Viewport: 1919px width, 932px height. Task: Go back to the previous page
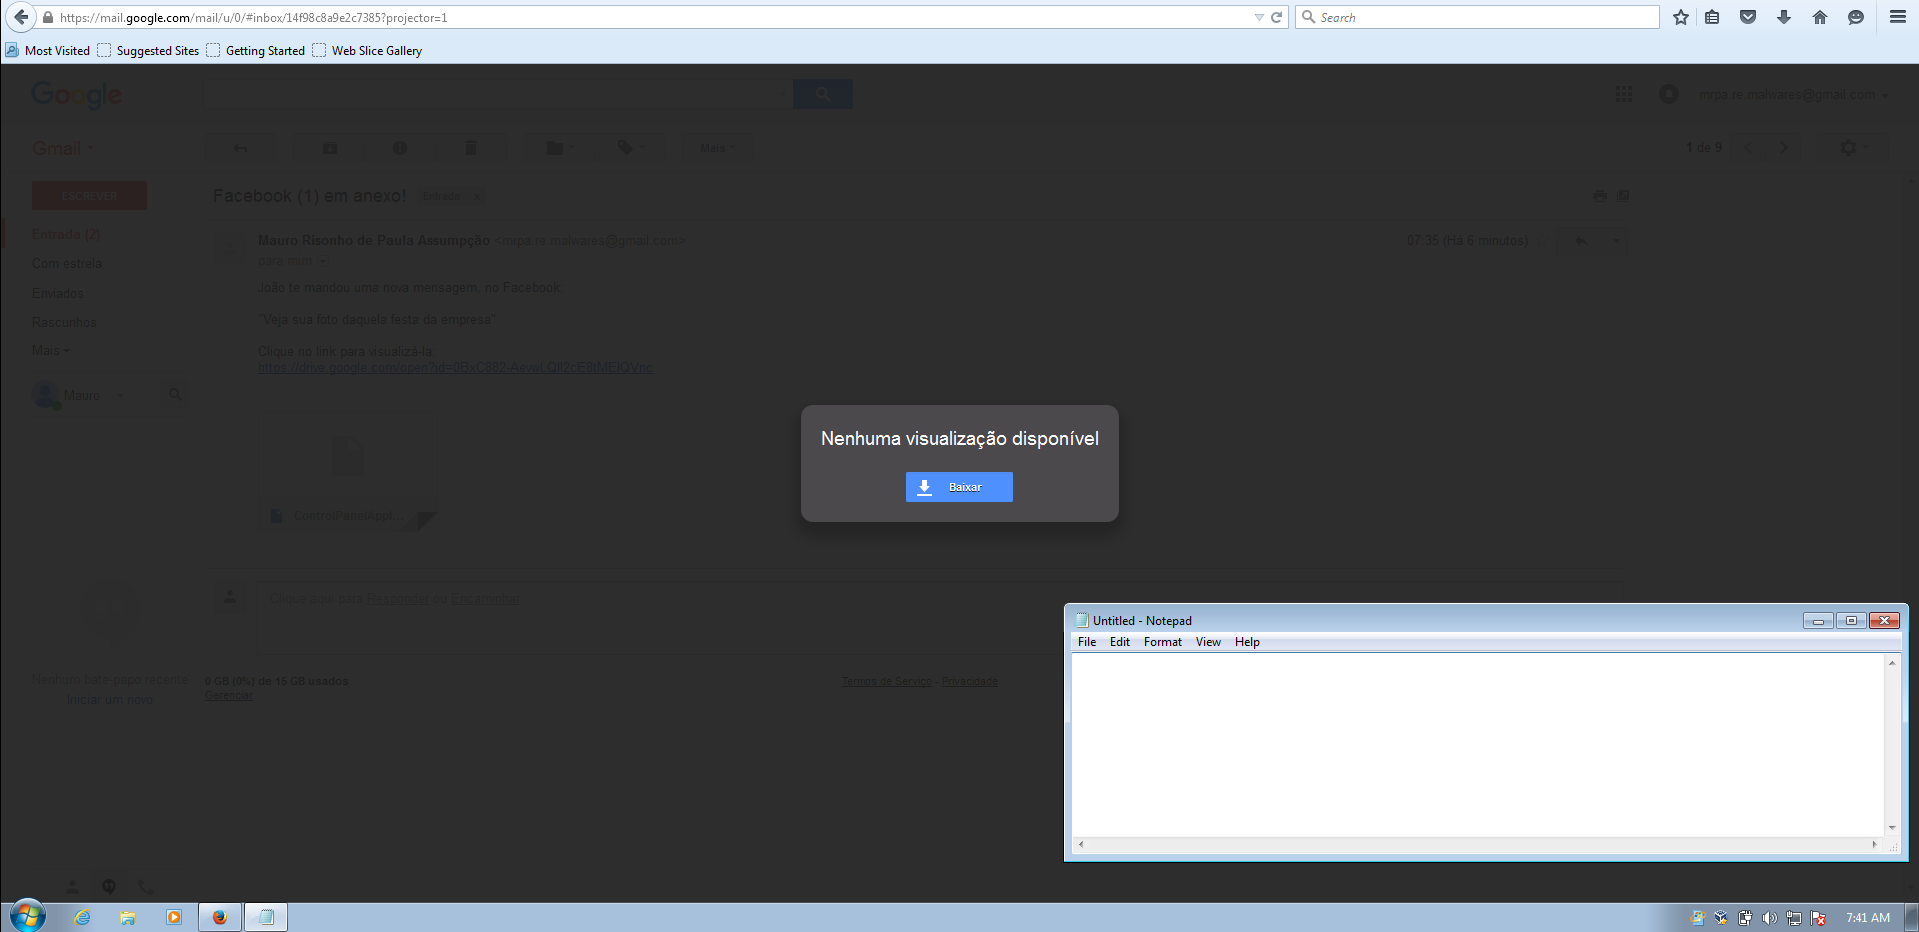[21, 17]
